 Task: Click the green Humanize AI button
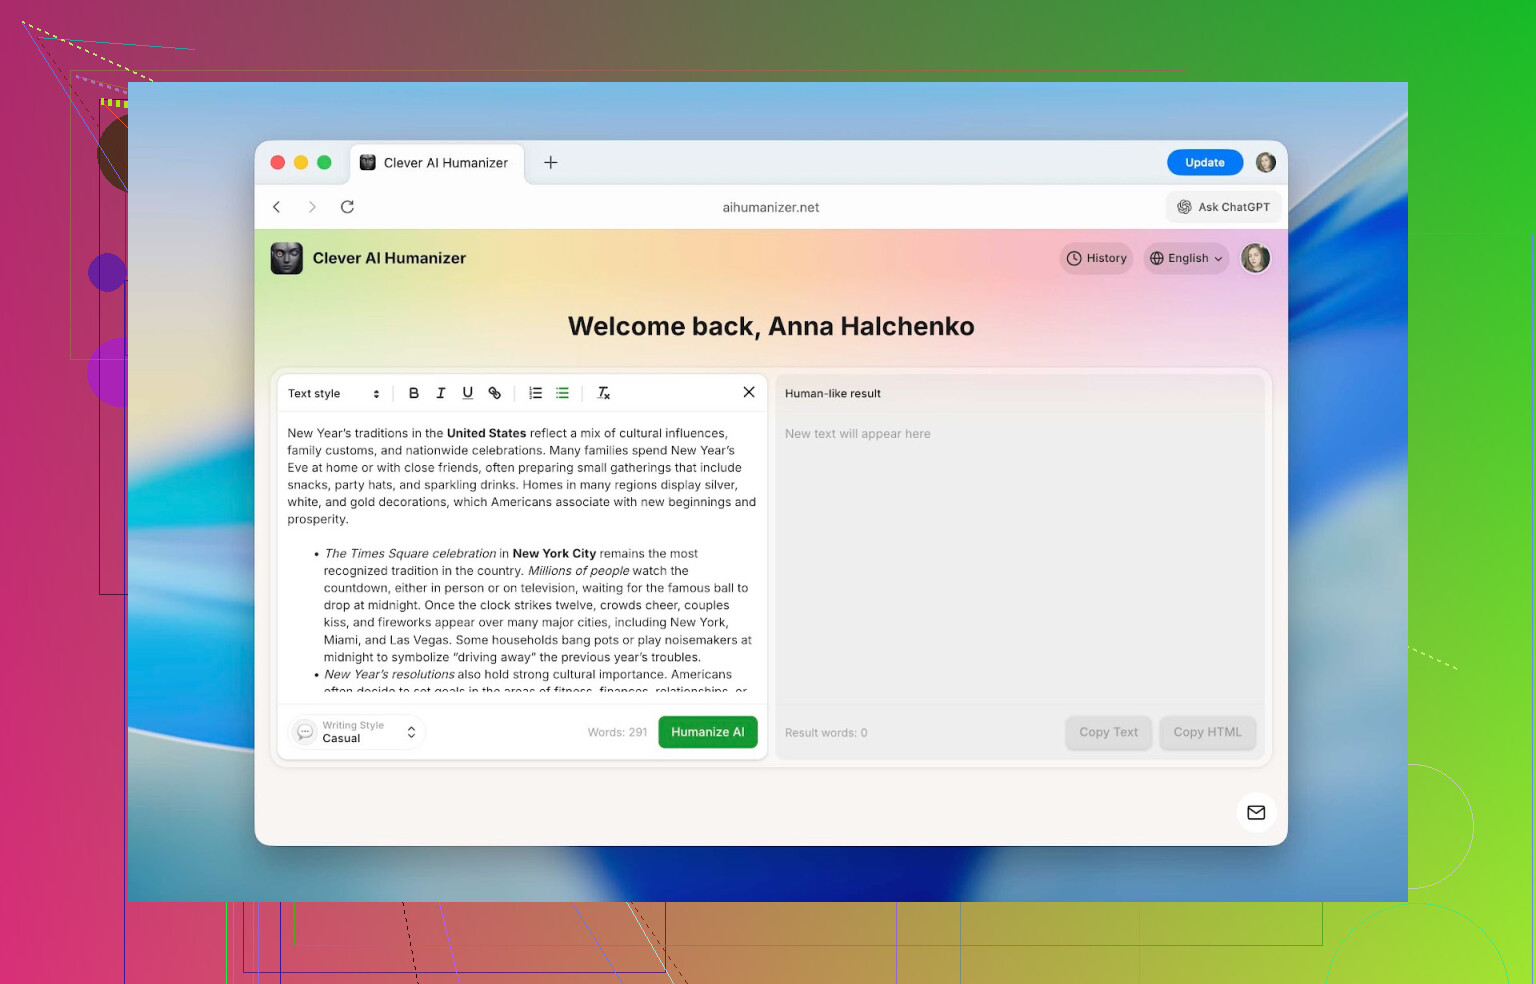coord(707,732)
